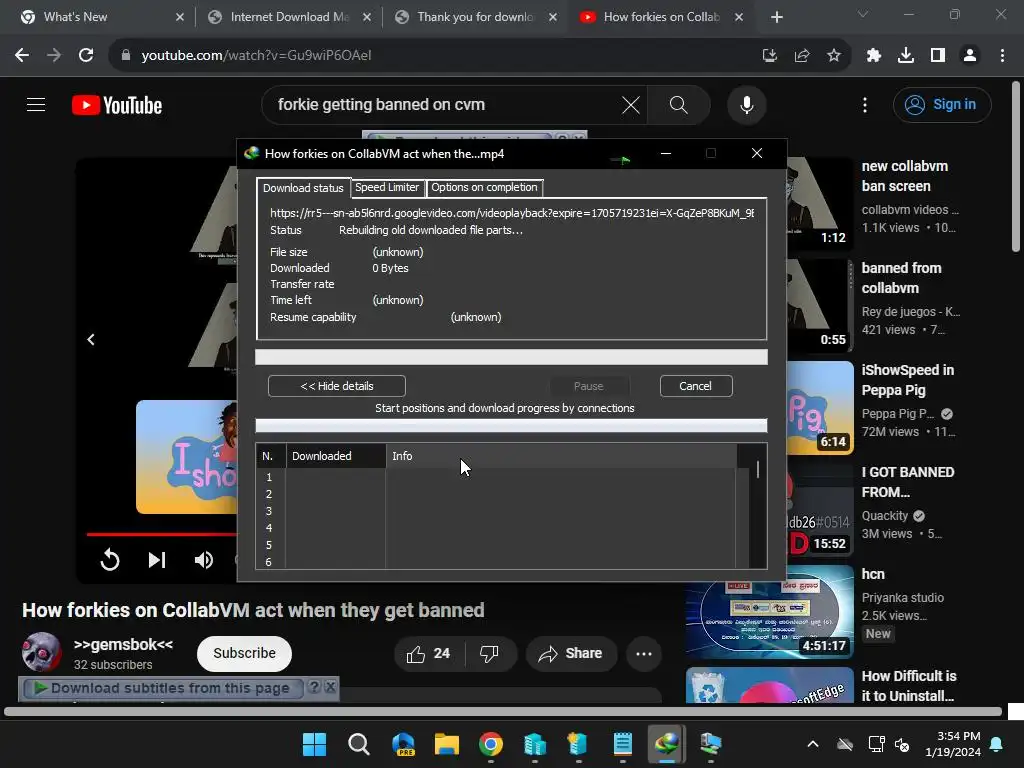Run the YouTube search magnifier button
The image size is (1024, 768).
[x=678, y=105]
